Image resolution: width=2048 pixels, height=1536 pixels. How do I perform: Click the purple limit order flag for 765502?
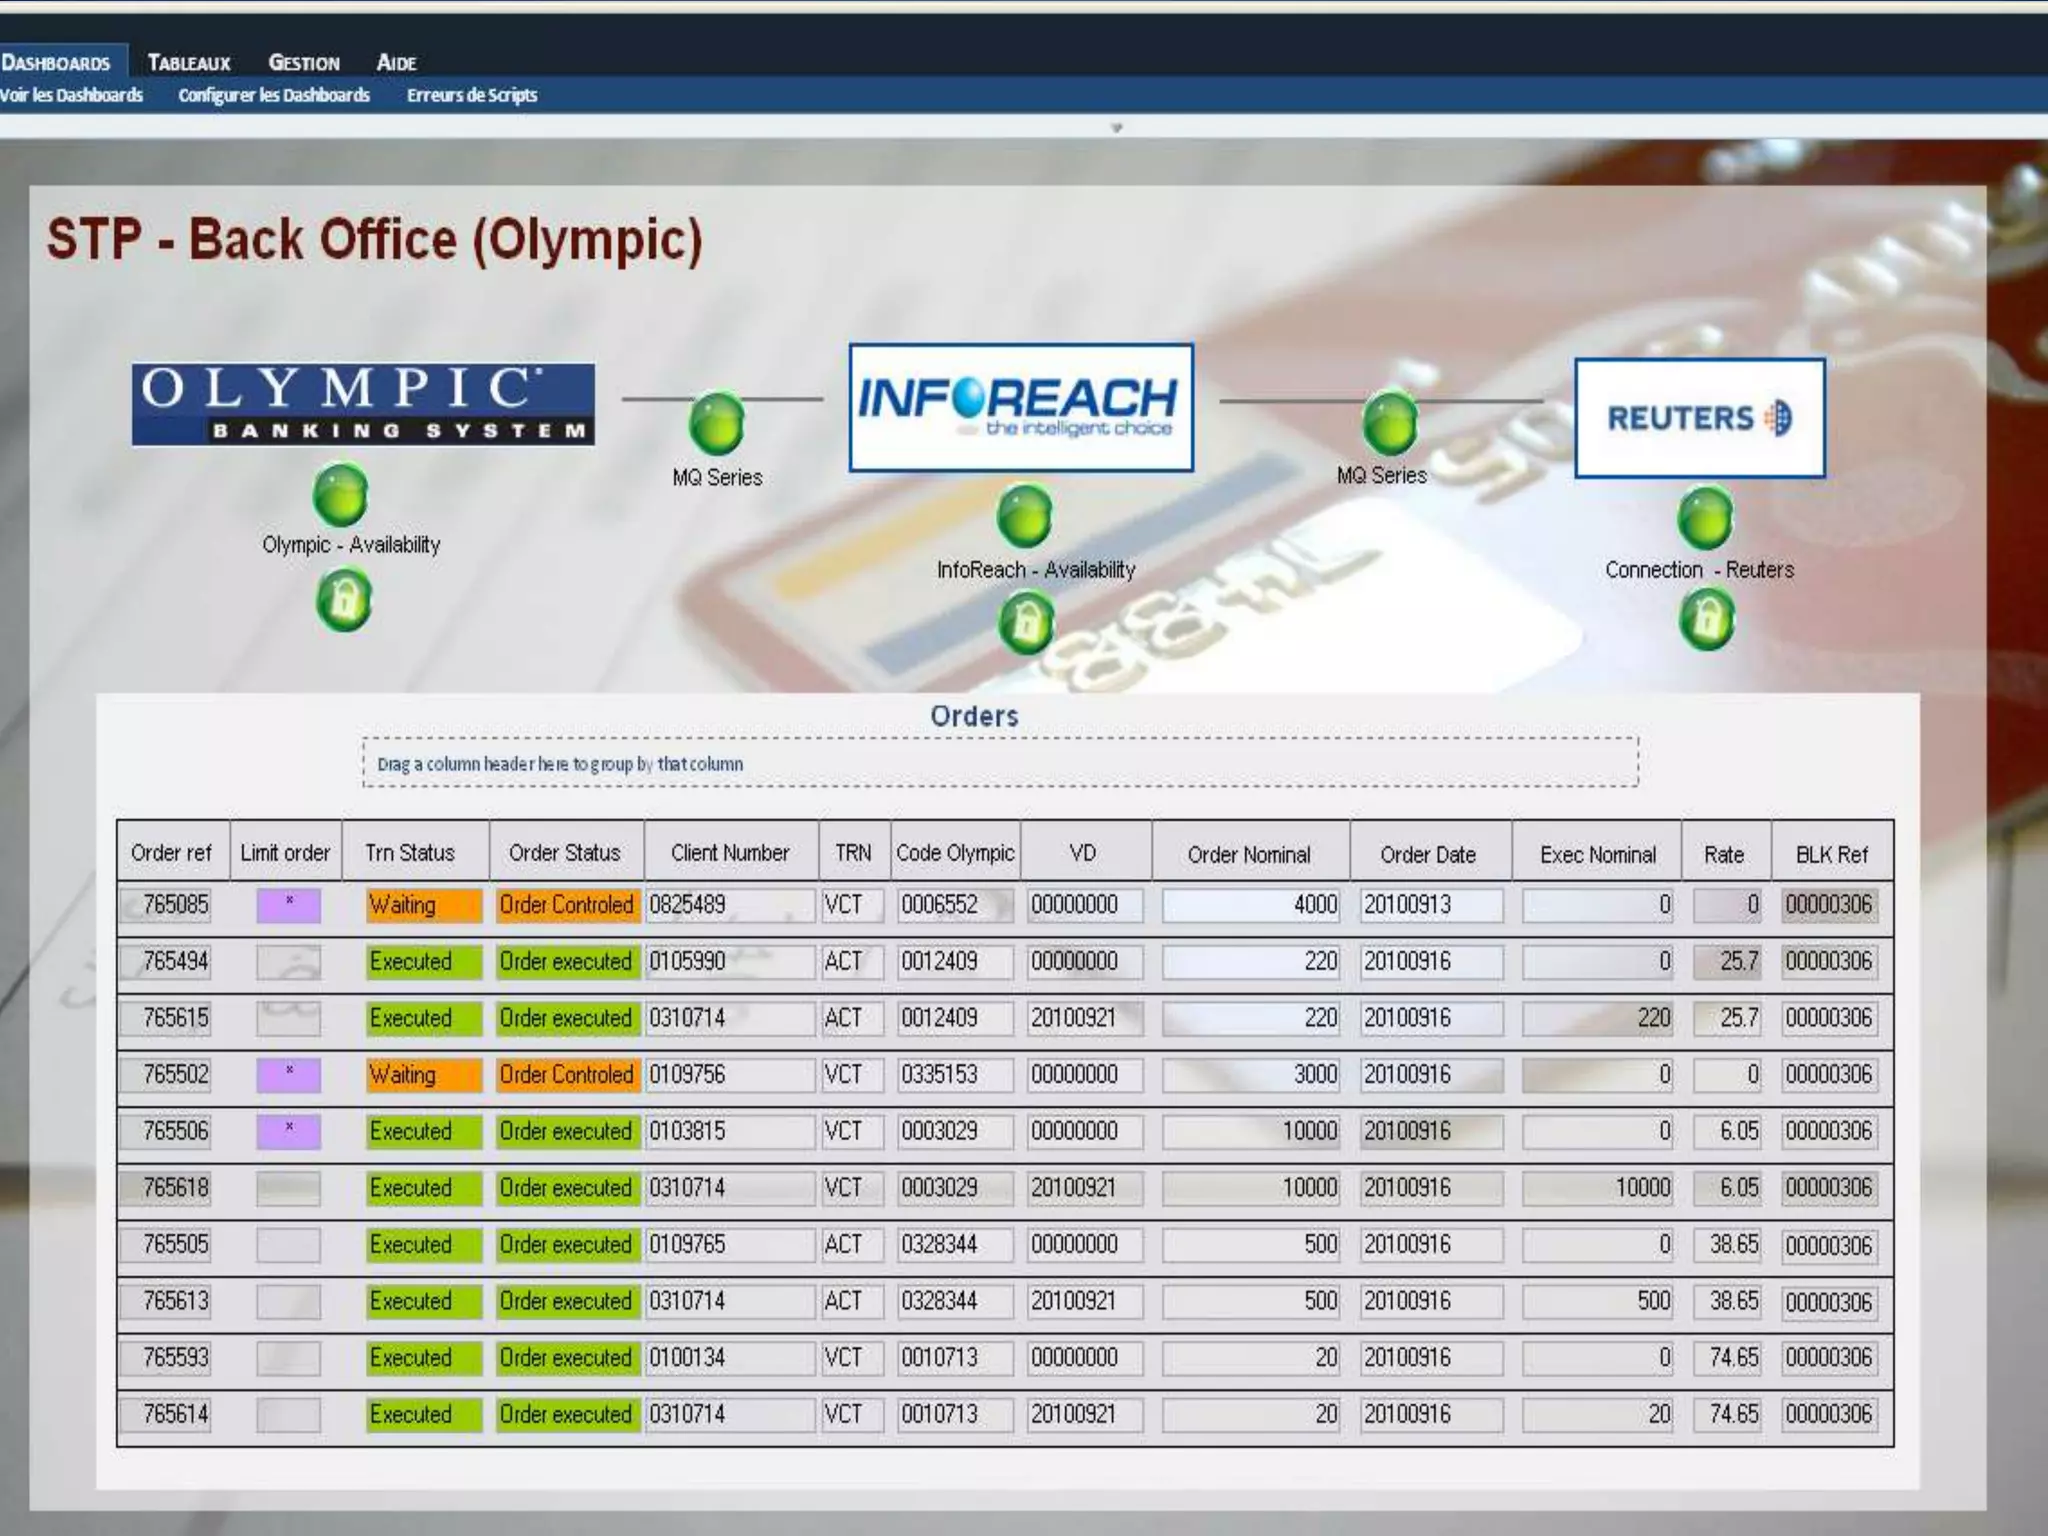tap(289, 1075)
